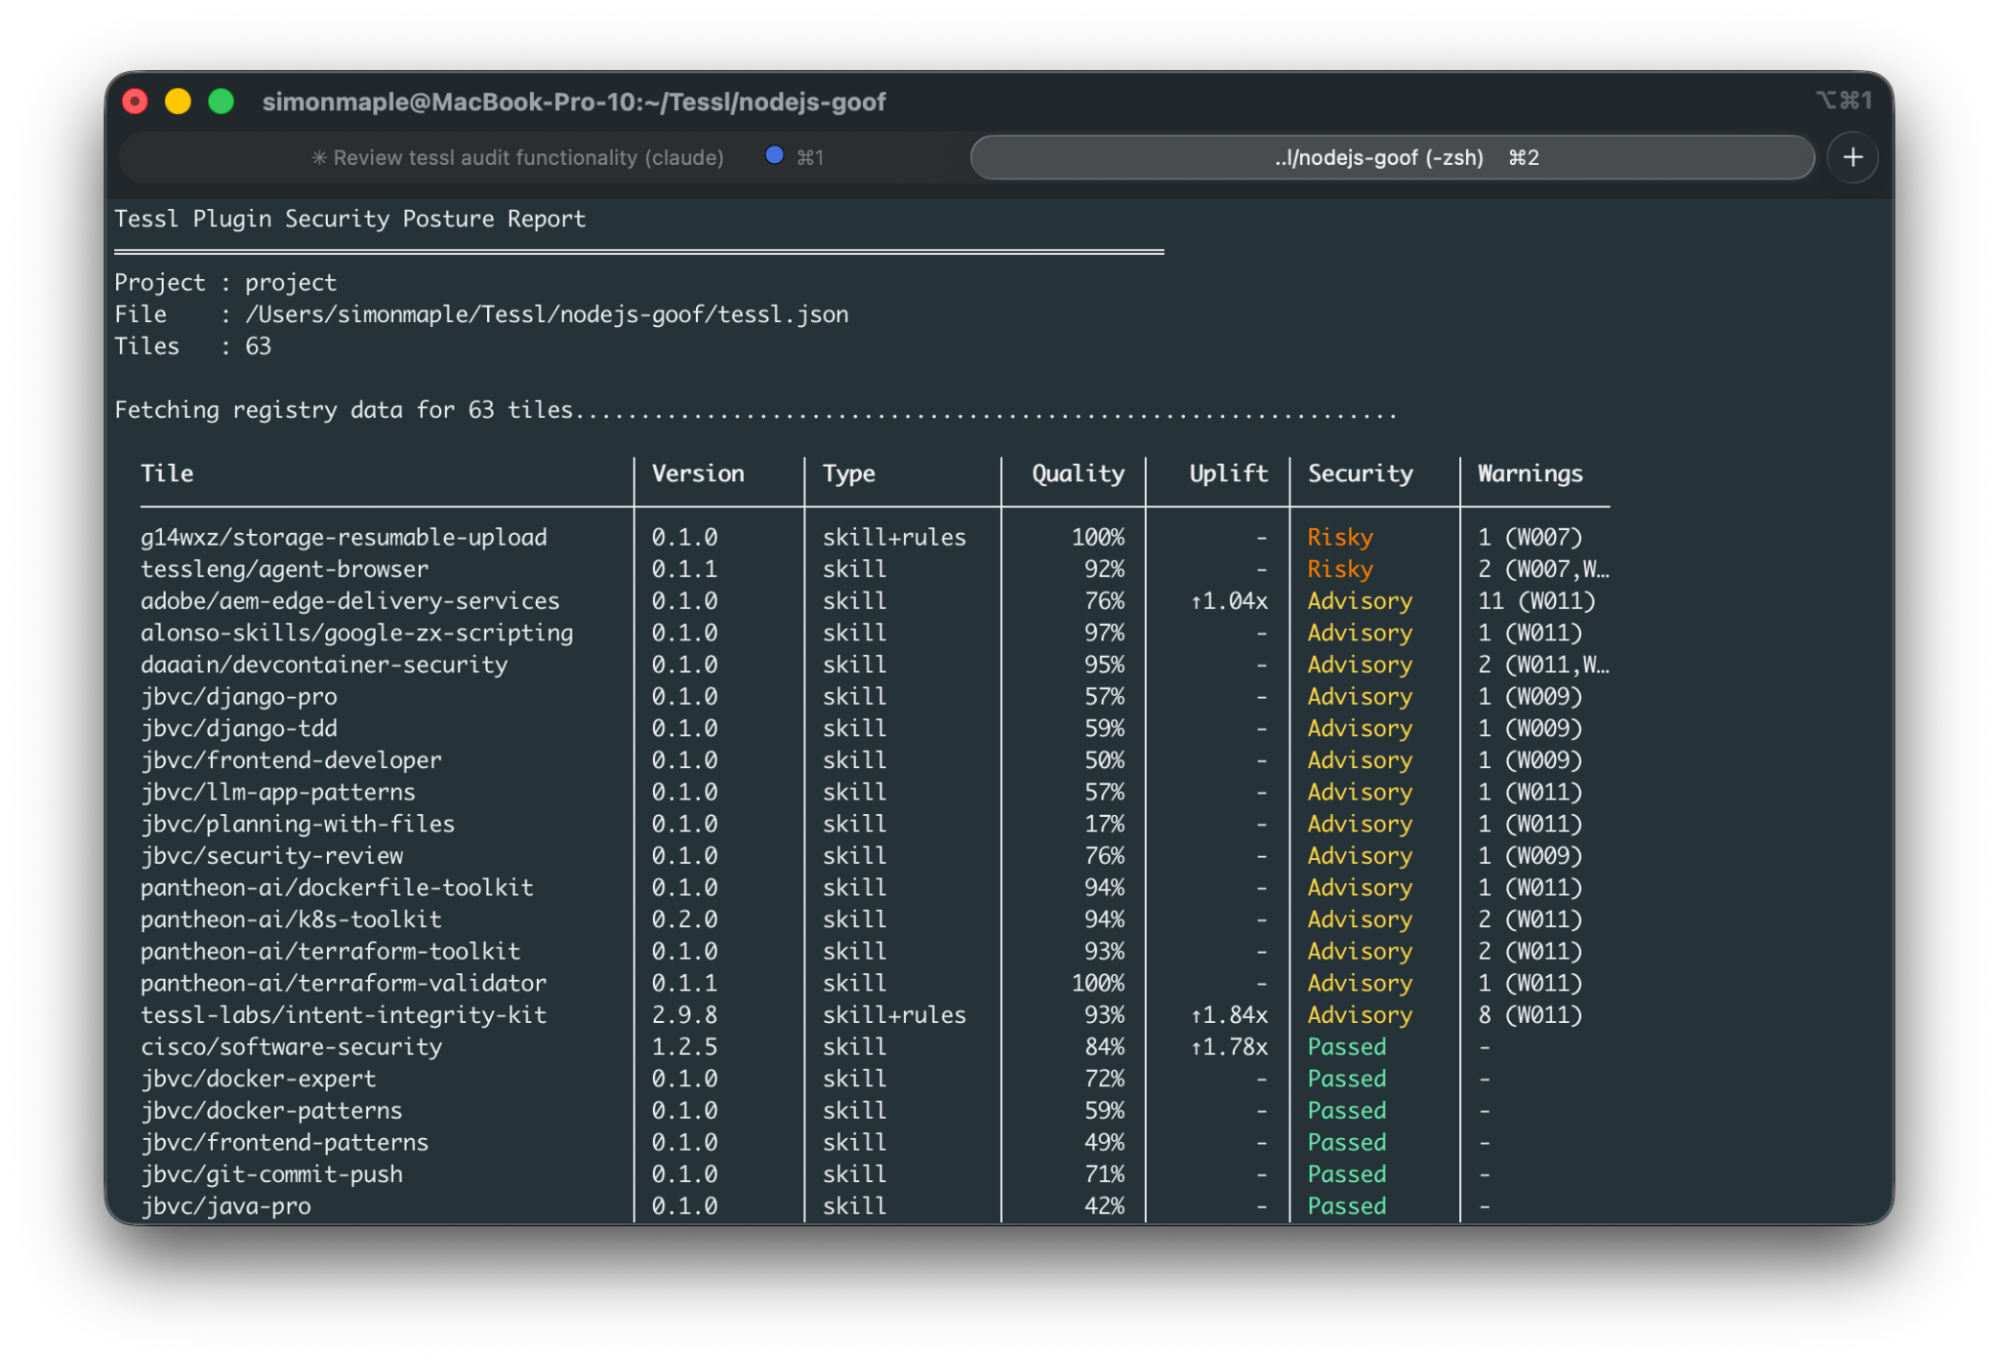Click warnings '11 (W011)' for adobe tile

(1537, 602)
